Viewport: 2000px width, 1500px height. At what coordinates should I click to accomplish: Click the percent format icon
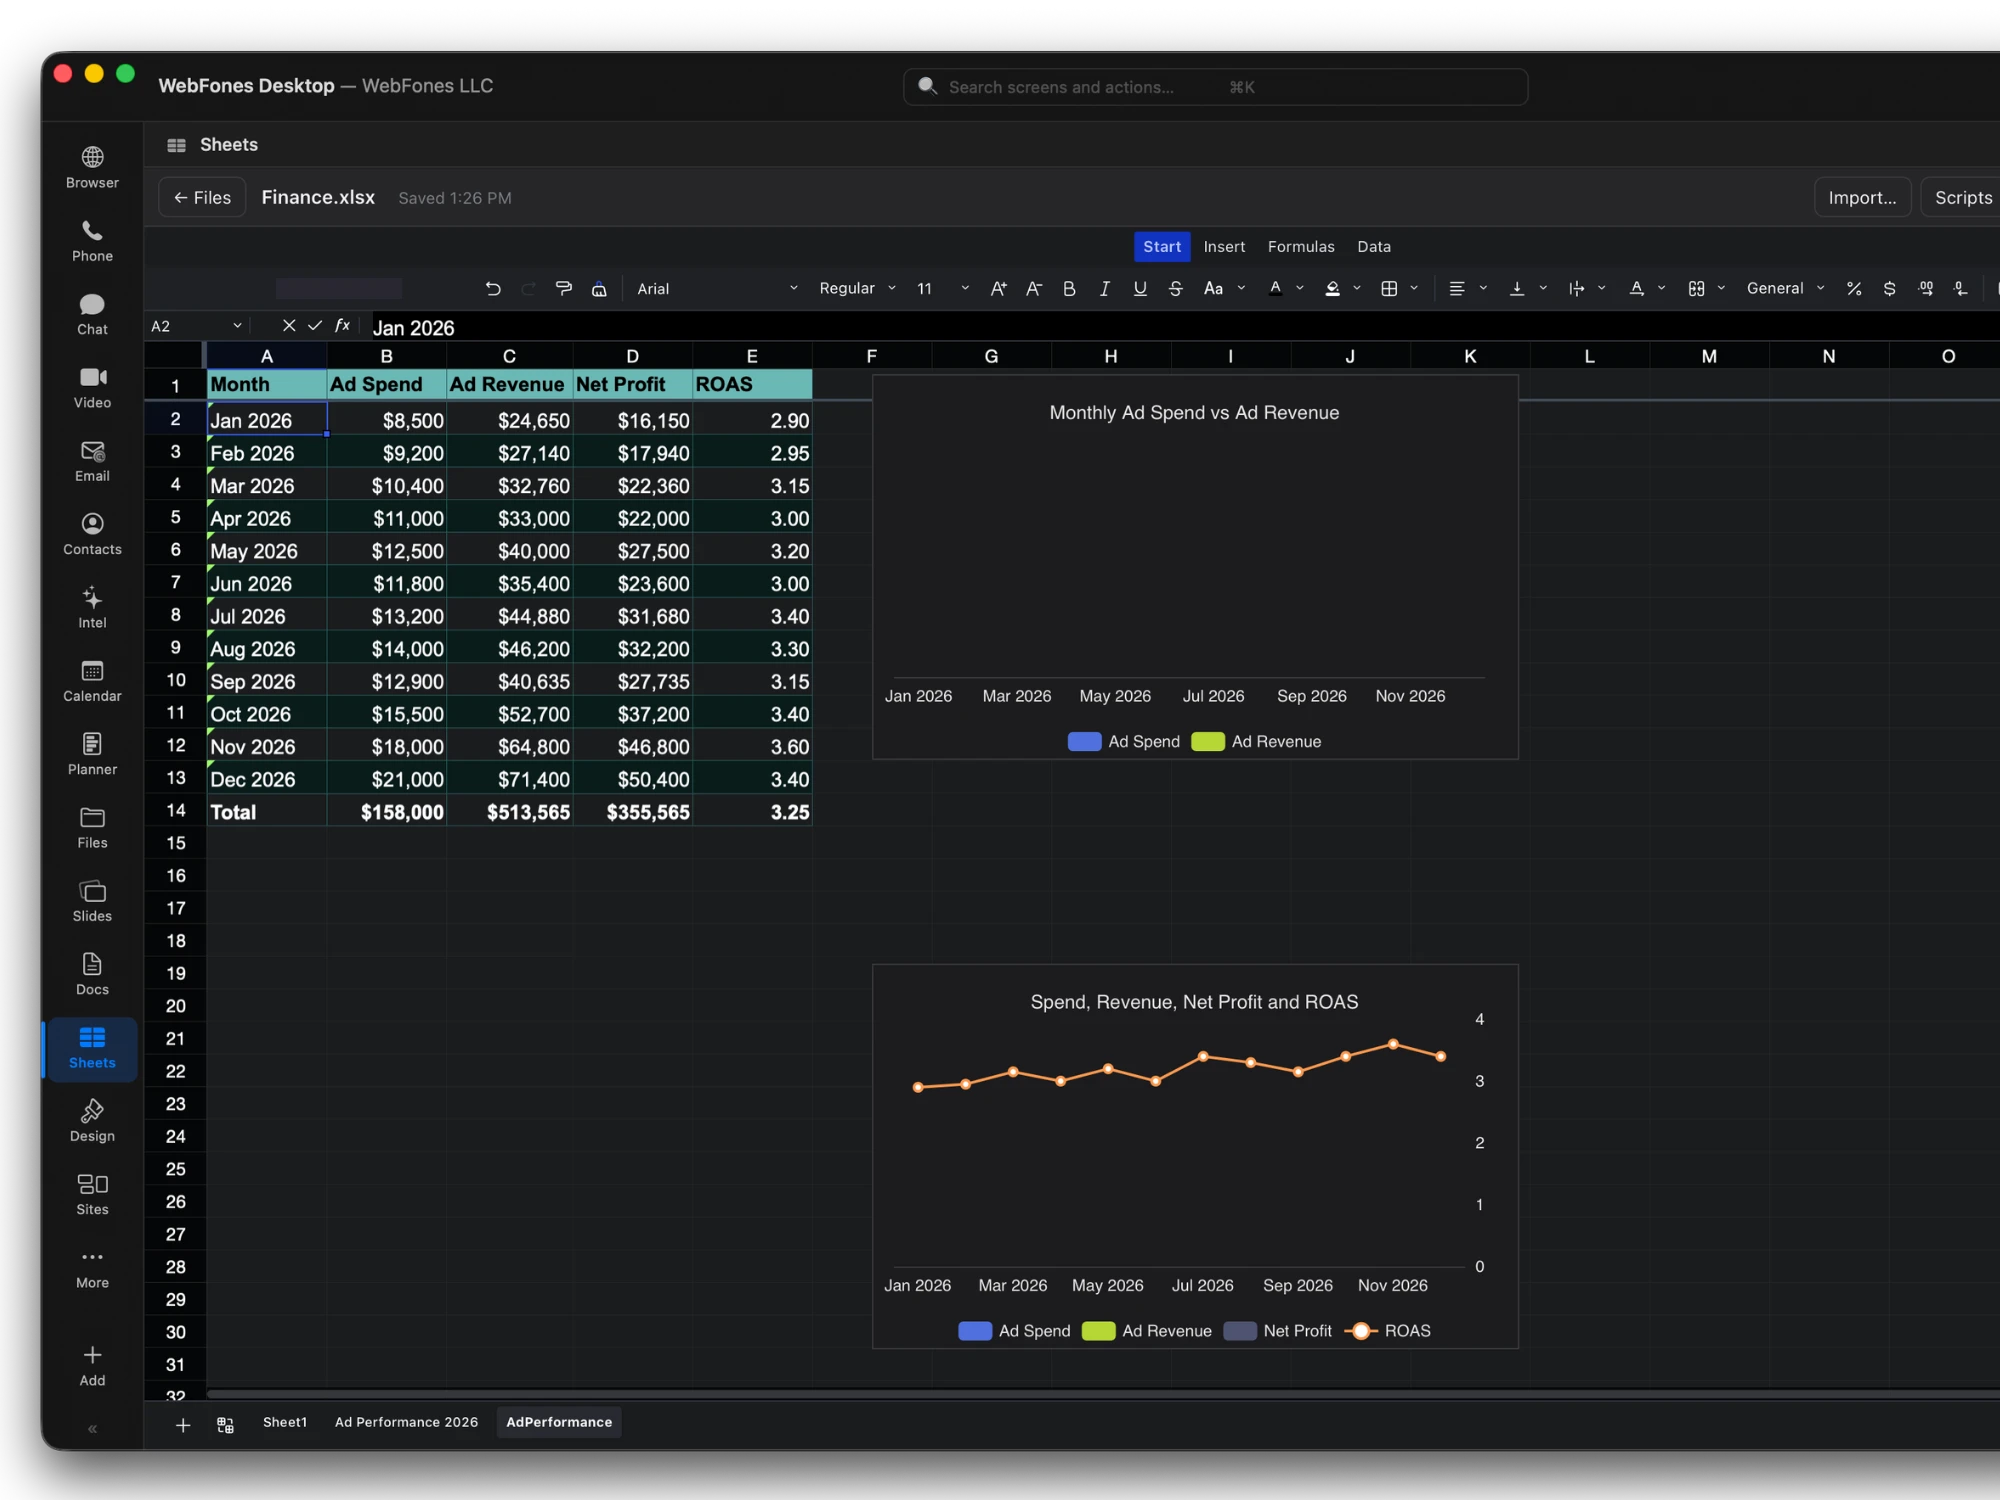(x=1854, y=289)
